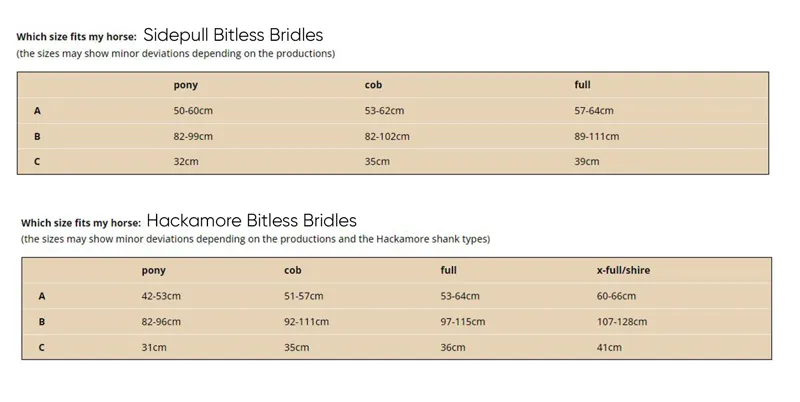
Task: Click row label A in the Sidepull table
Action: tap(37, 111)
